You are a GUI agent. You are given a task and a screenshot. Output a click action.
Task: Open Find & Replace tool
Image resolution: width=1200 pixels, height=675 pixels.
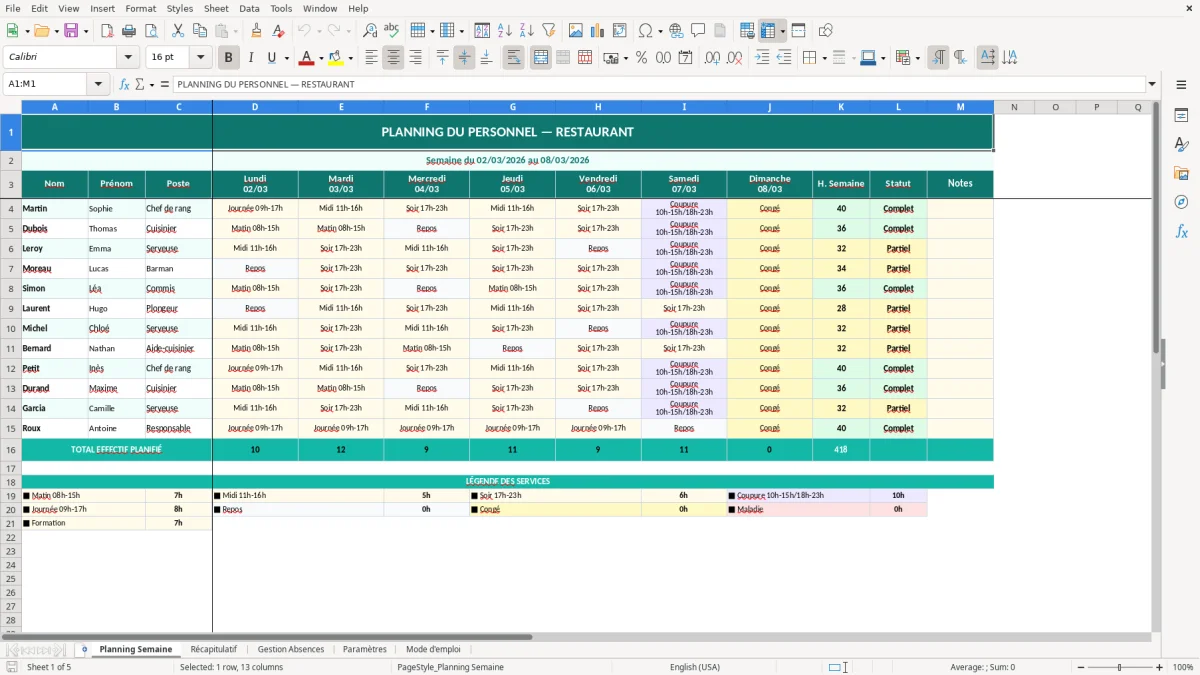[370, 31]
